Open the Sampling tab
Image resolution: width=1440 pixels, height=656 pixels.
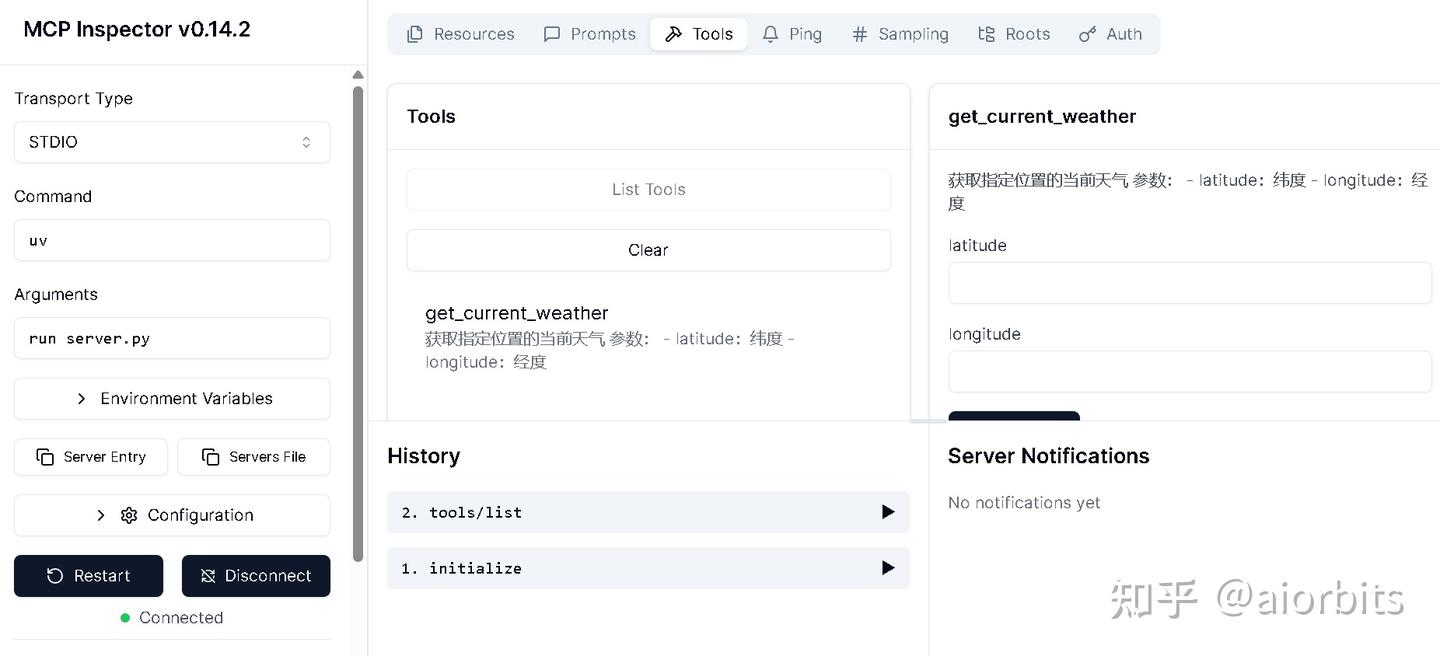[900, 34]
